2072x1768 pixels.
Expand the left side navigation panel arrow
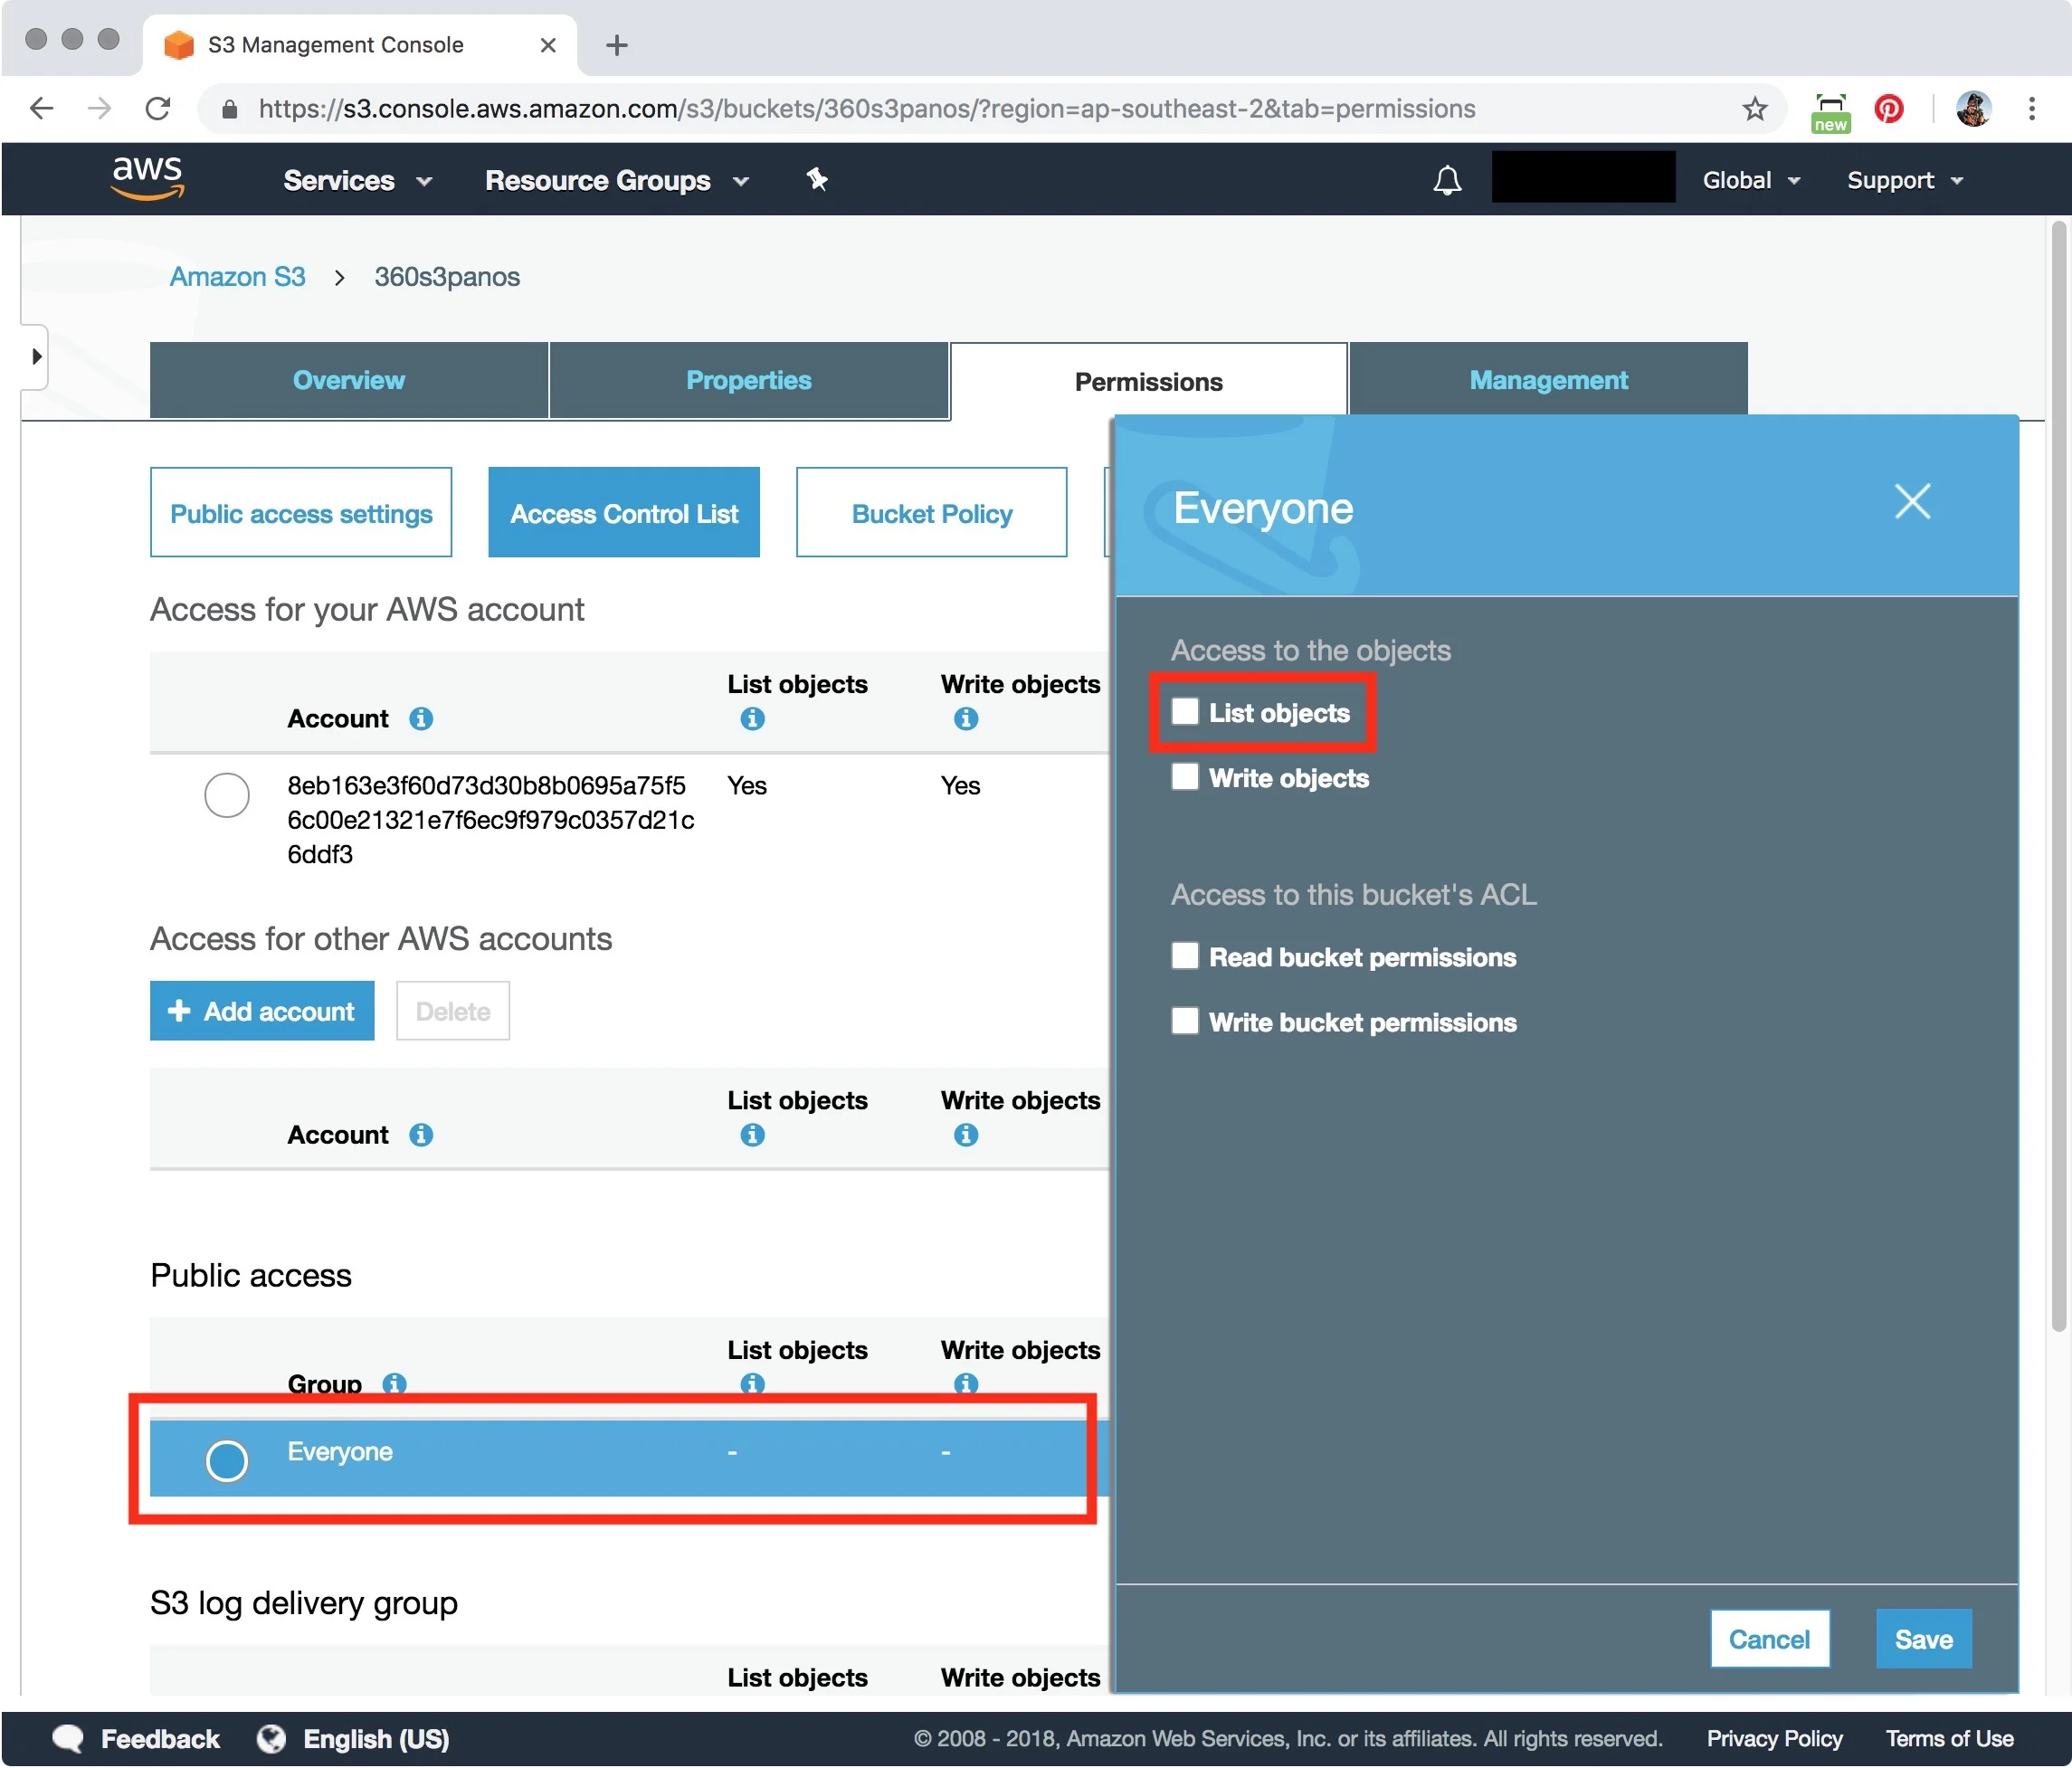[x=36, y=356]
